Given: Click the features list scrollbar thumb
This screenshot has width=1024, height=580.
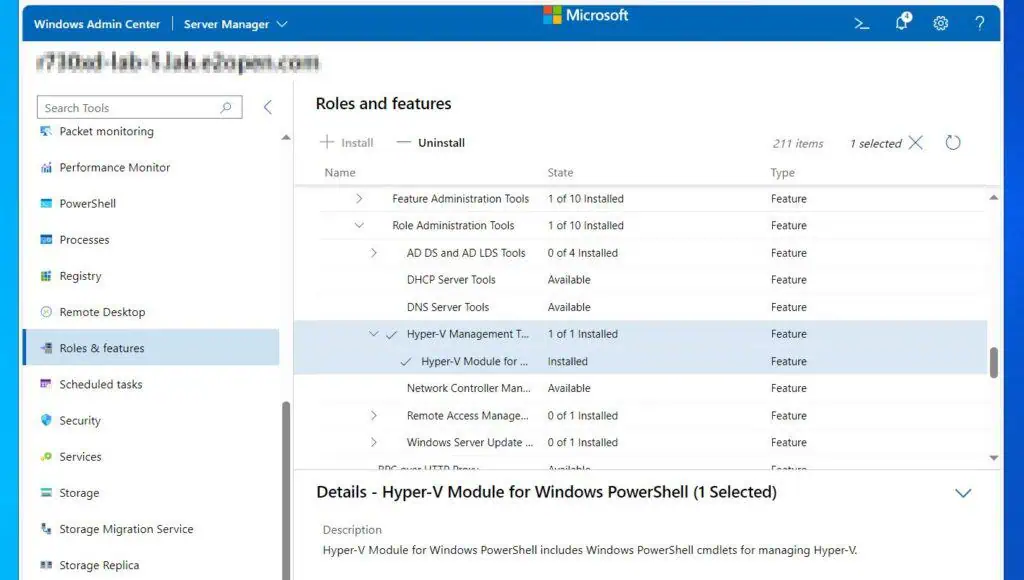Looking at the screenshot, I should pyautogui.click(x=993, y=362).
